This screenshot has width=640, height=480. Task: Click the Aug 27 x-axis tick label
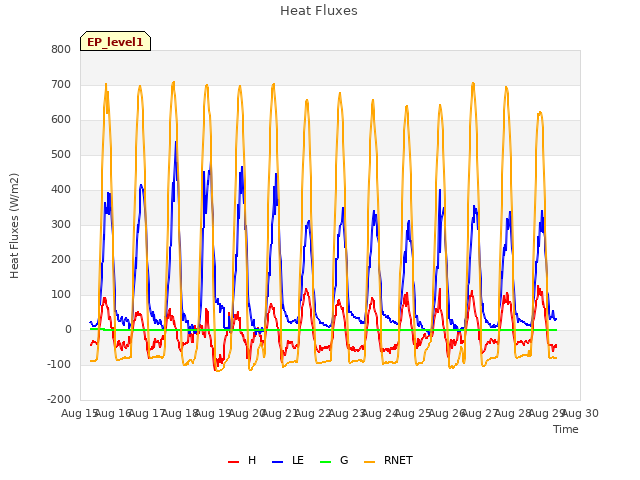(x=480, y=413)
